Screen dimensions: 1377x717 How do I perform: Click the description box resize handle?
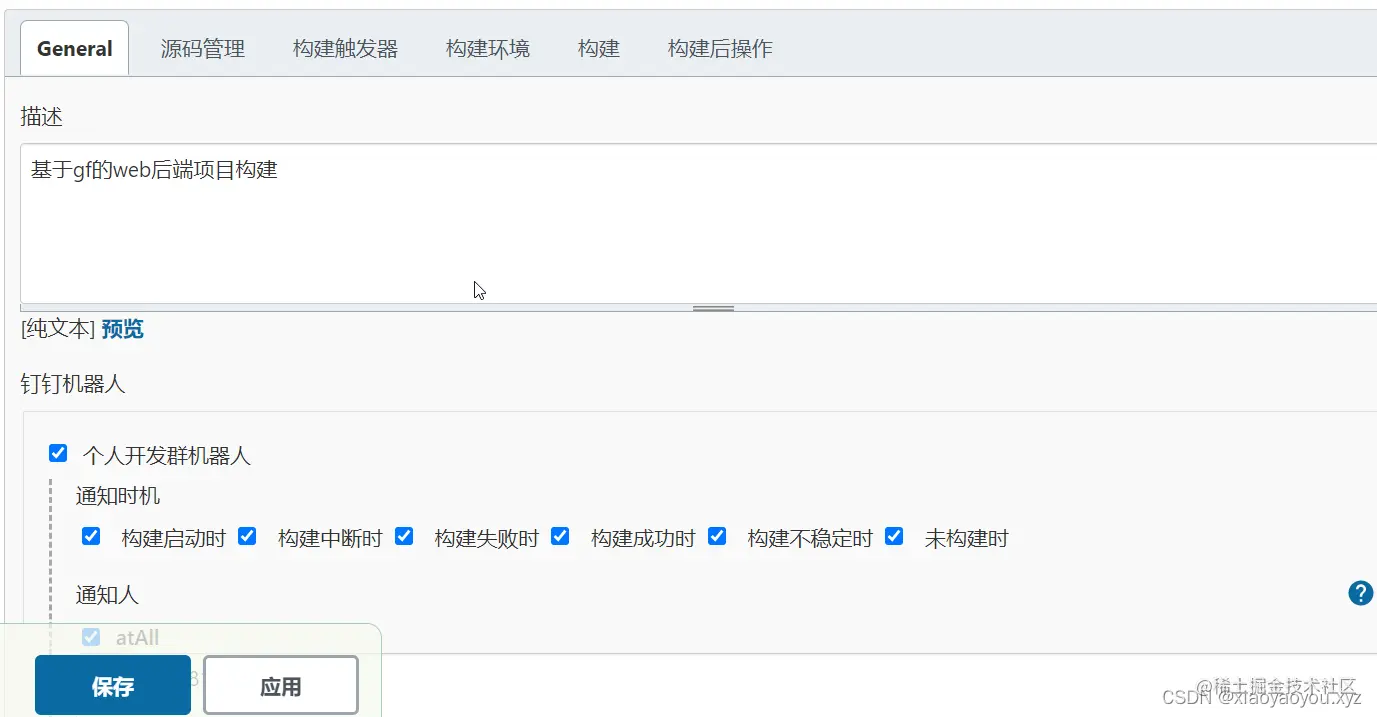click(714, 308)
